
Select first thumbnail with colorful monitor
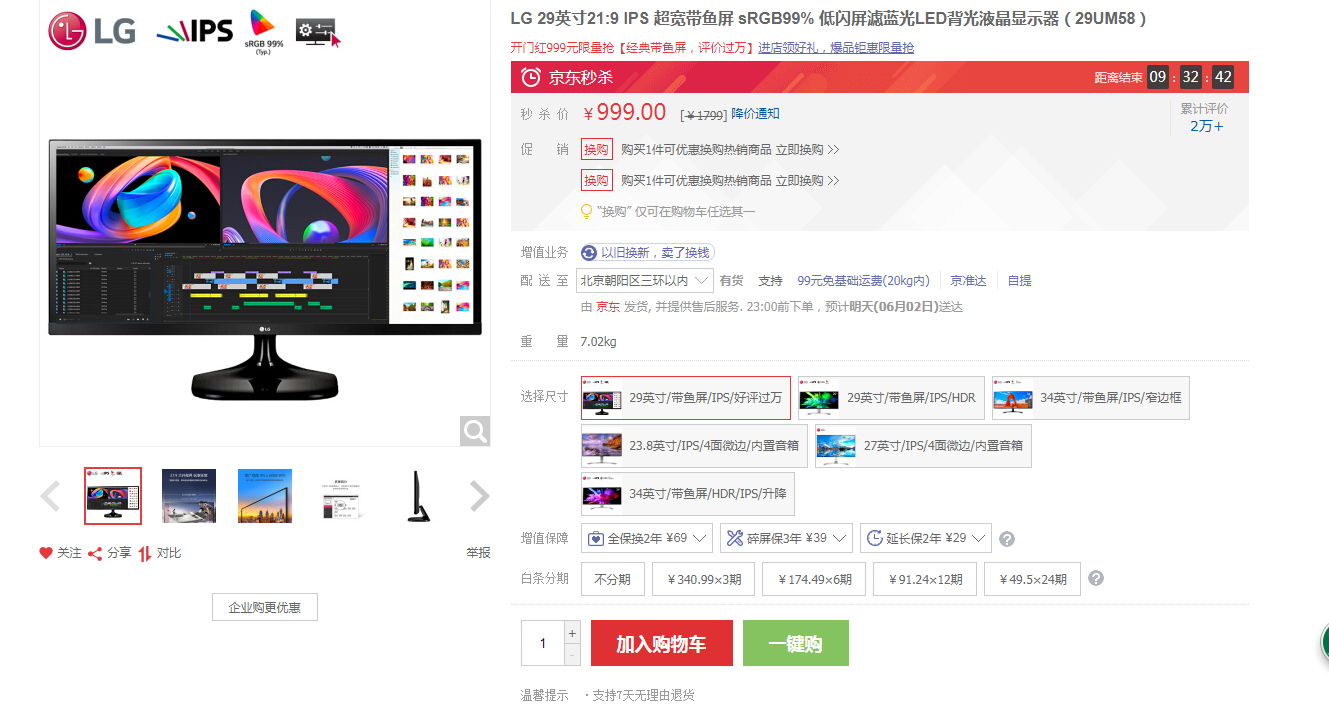click(x=113, y=496)
